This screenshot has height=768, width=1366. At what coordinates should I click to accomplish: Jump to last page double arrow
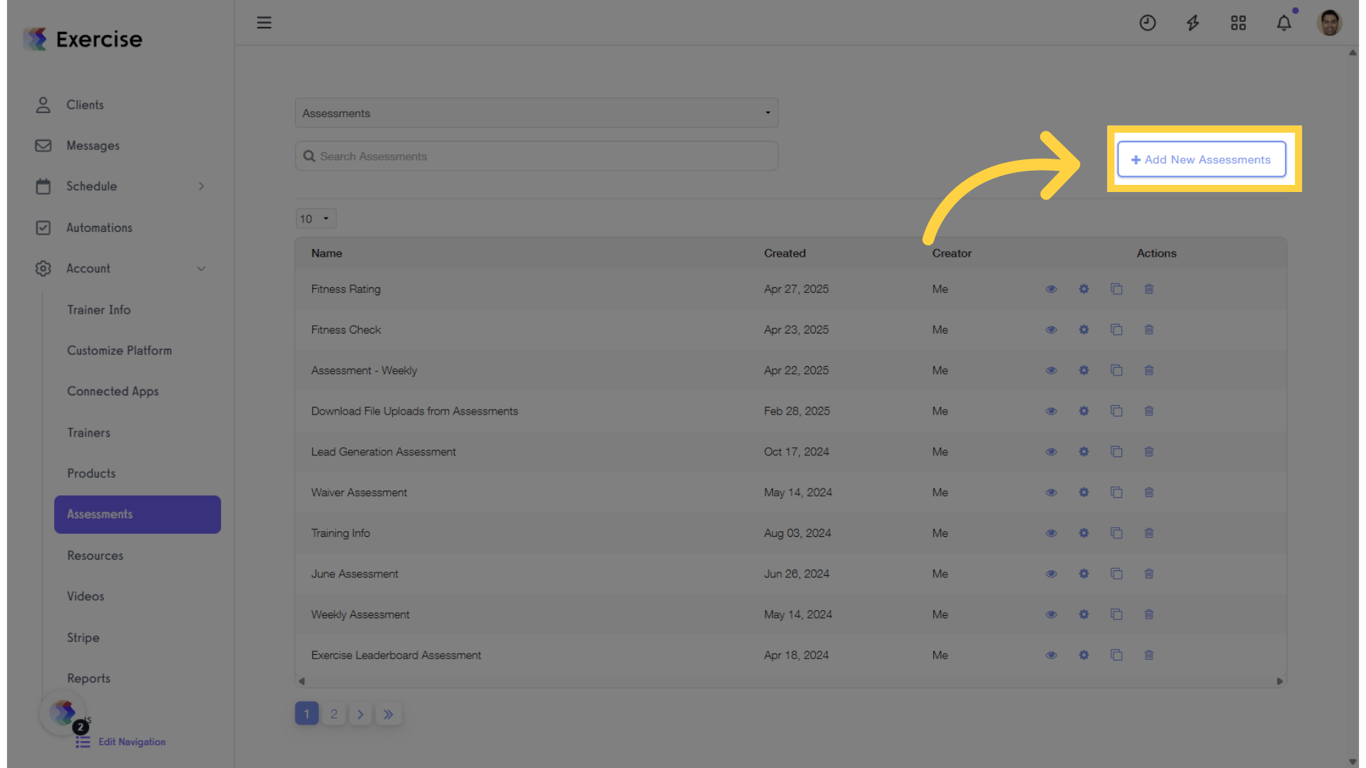388,714
